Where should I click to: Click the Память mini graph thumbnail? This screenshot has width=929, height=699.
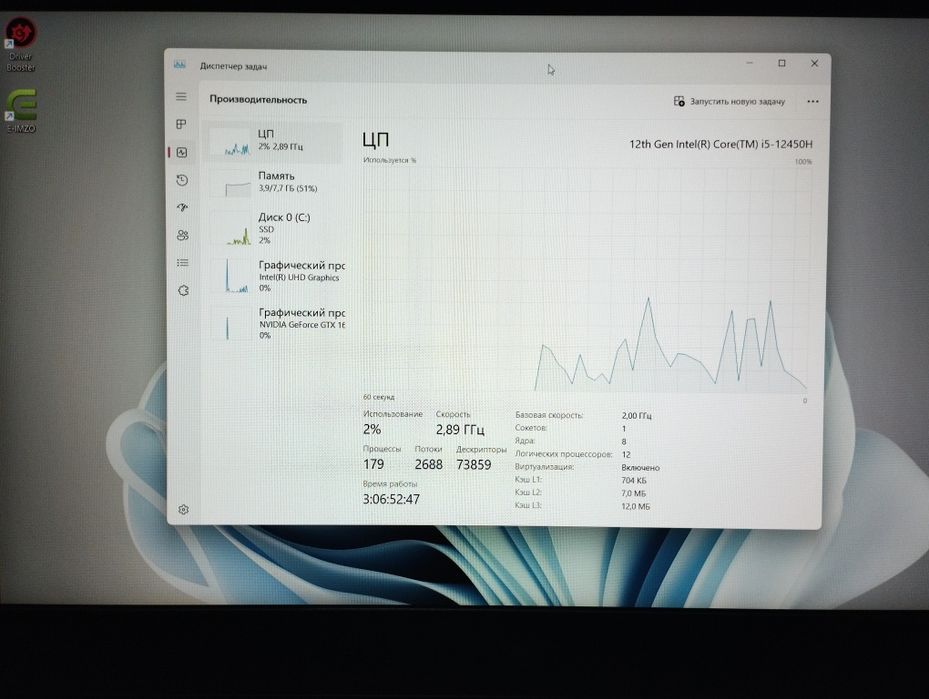pos(232,183)
